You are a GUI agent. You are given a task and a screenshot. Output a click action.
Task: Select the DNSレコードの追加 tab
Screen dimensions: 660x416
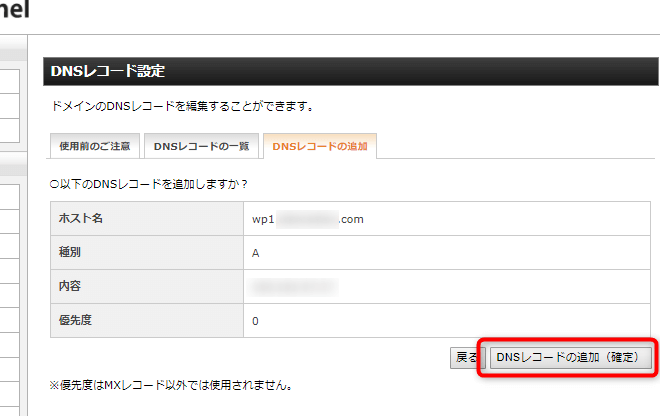(x=320, y=146)
